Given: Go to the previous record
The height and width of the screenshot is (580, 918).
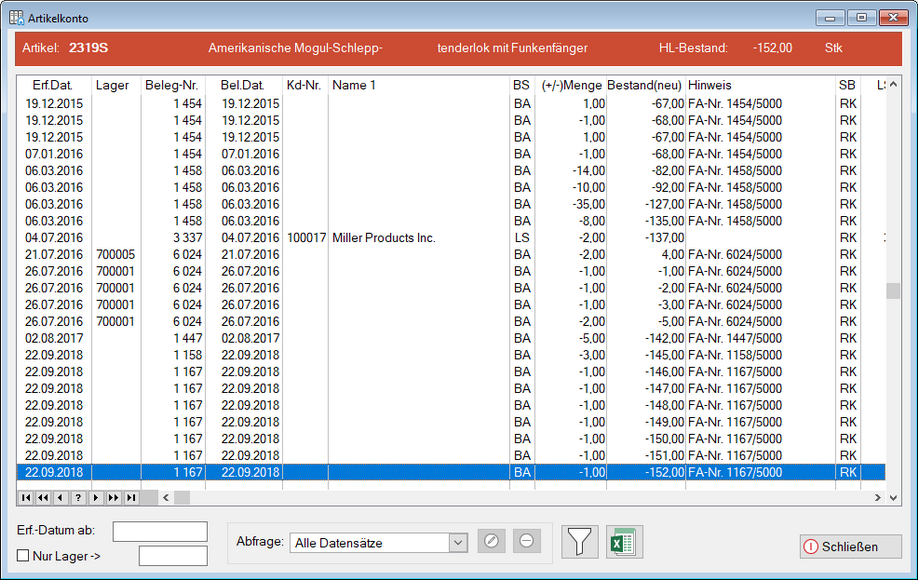Looking at the screenshot, I should 60,497.
